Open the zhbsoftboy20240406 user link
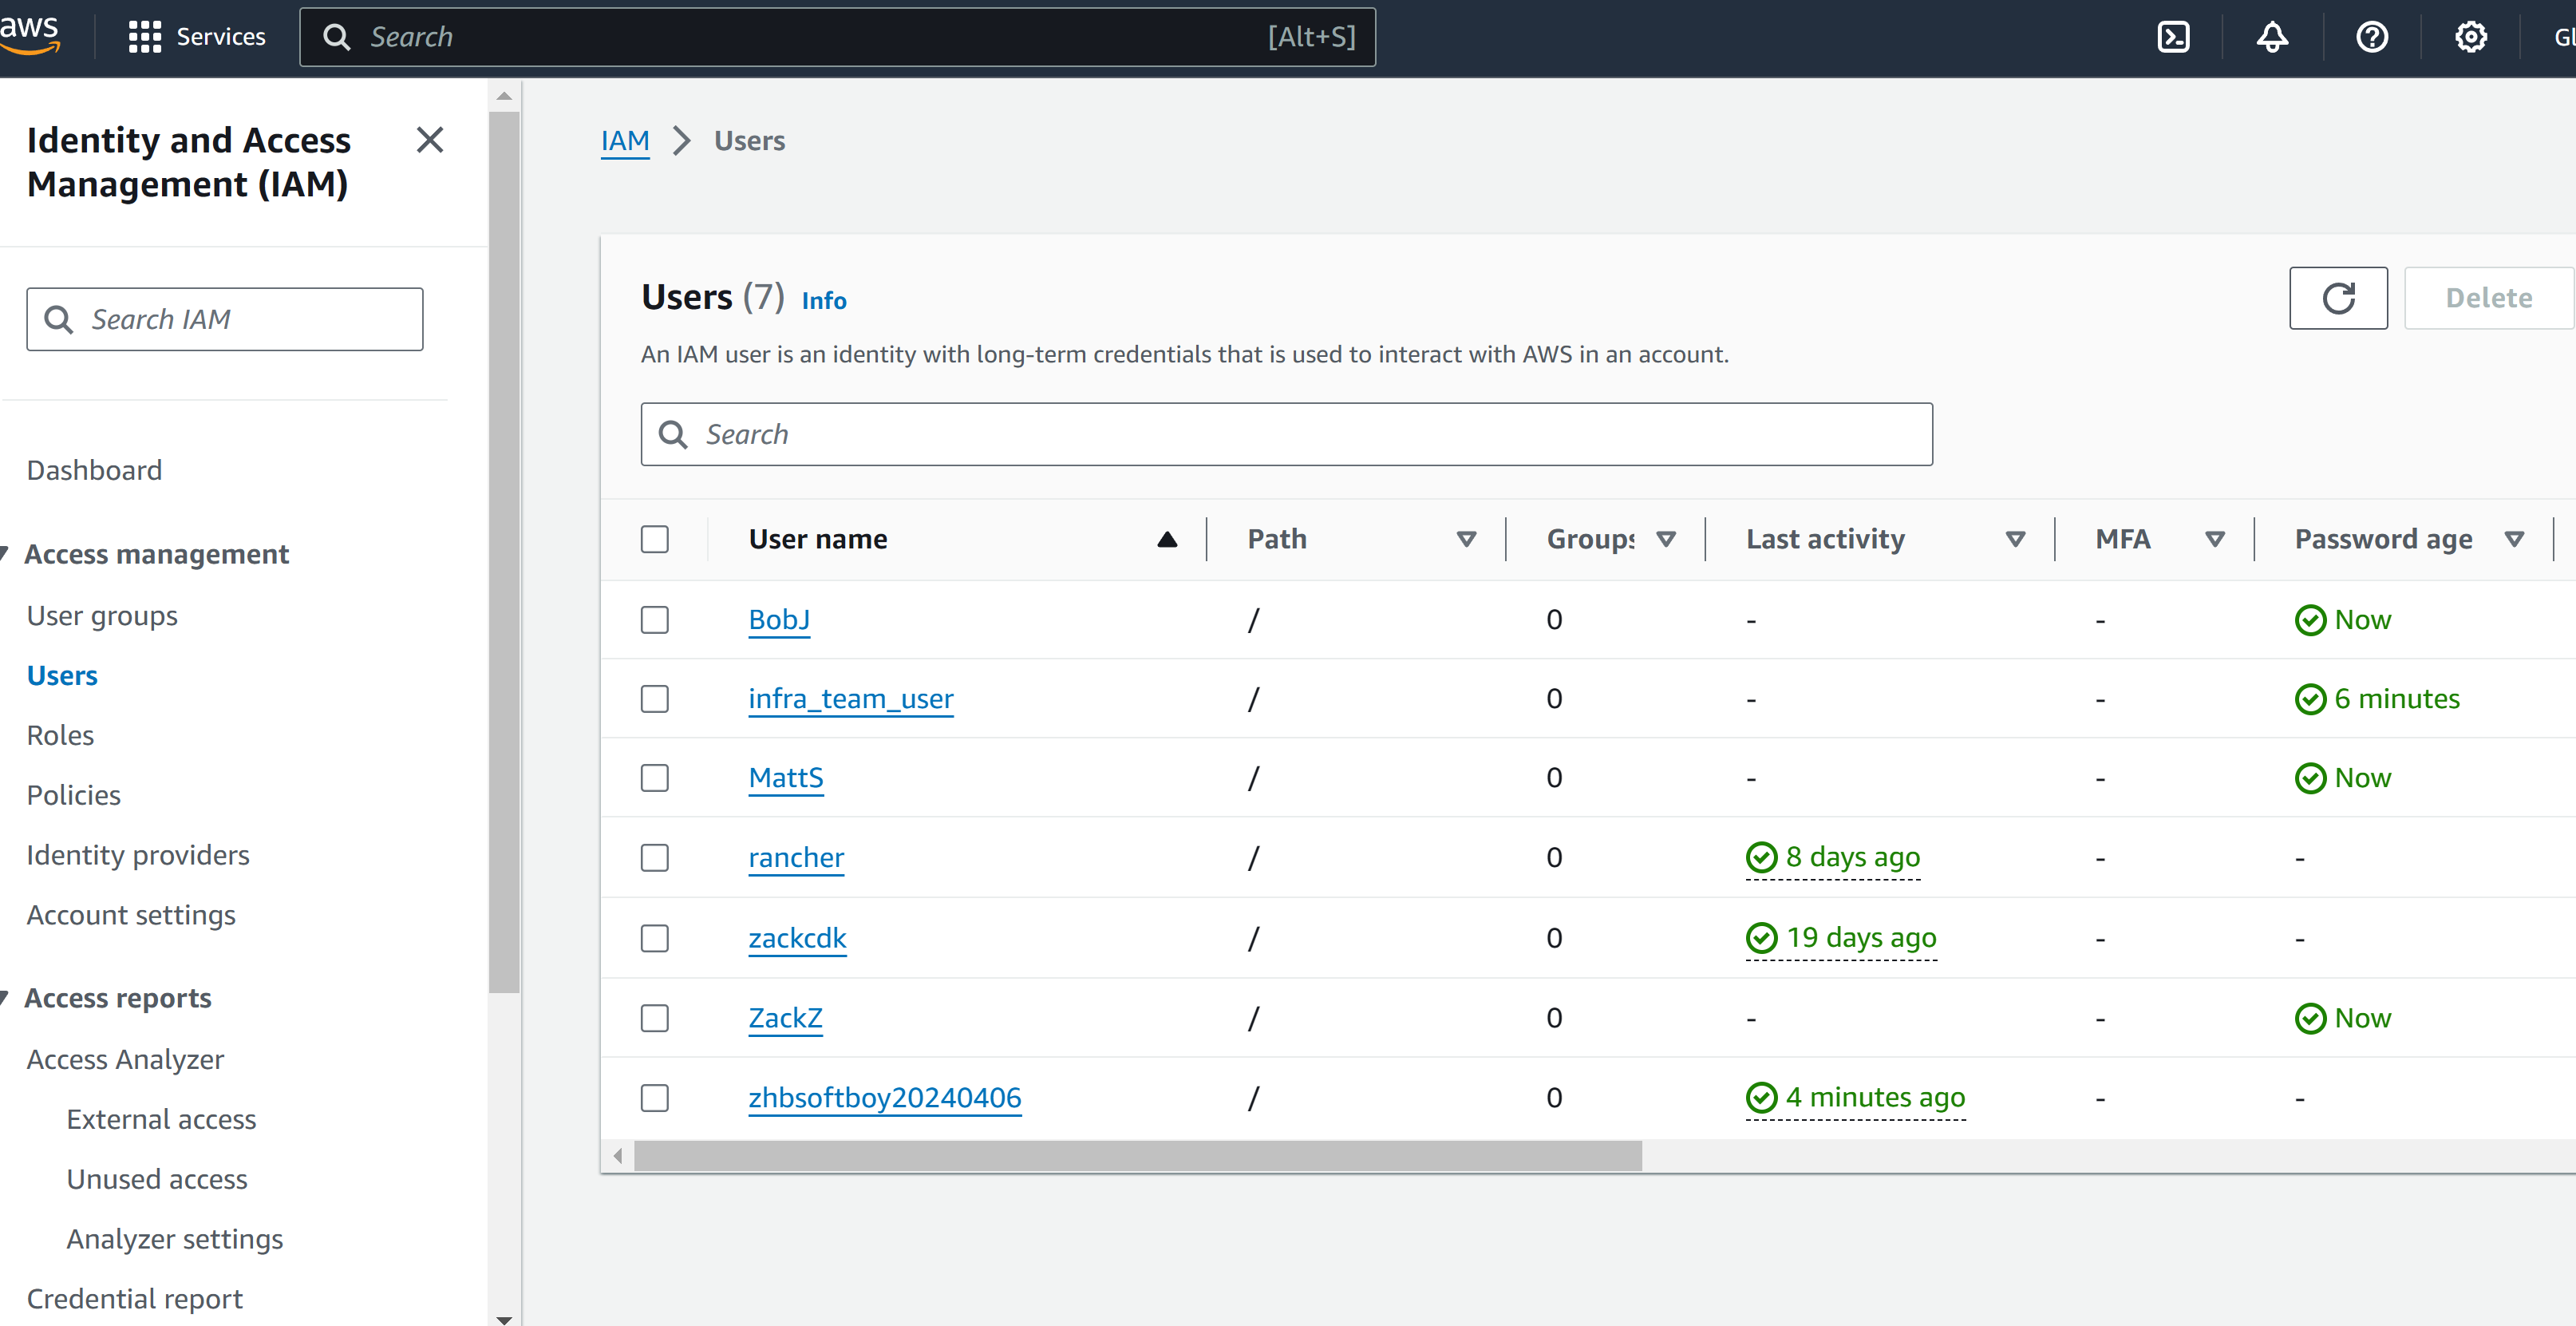Viewport: 2576px width, 1326px height. [x=885, y=1098]
